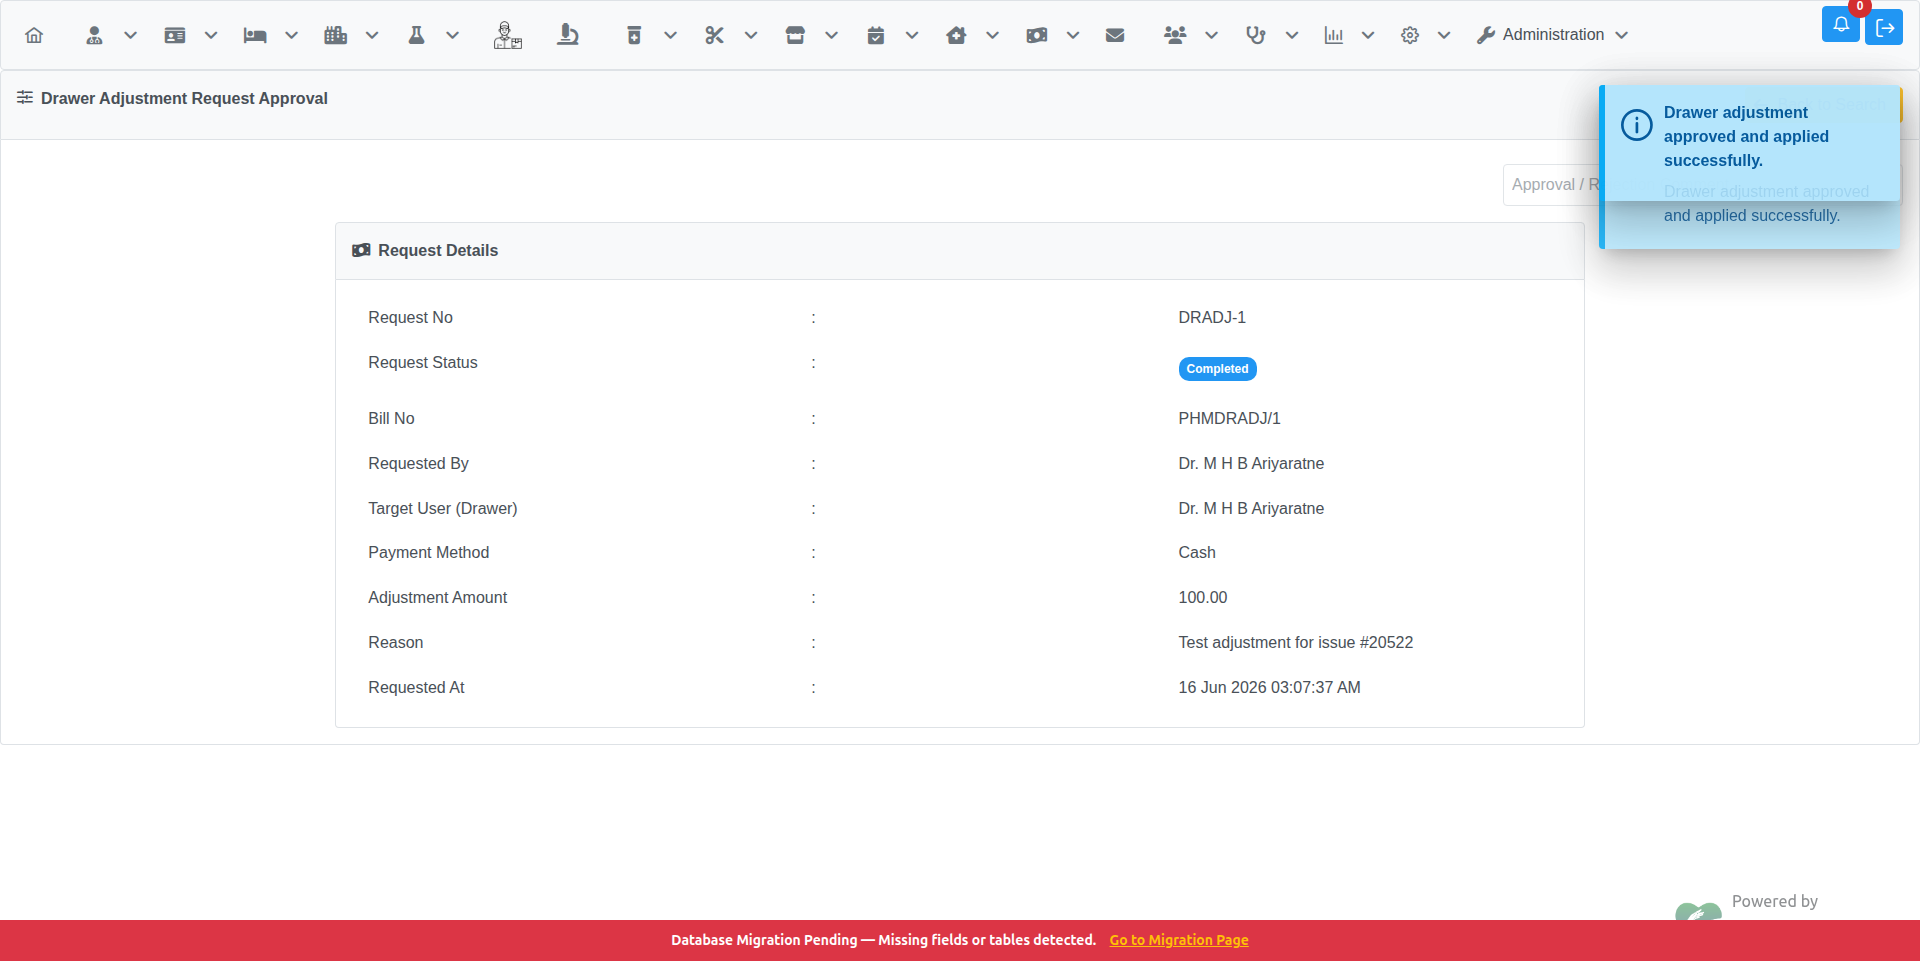Viewport: 1920px width, 961px height.
Task: Open the bar chart reports icon
Action: [x=1334, y=35]
